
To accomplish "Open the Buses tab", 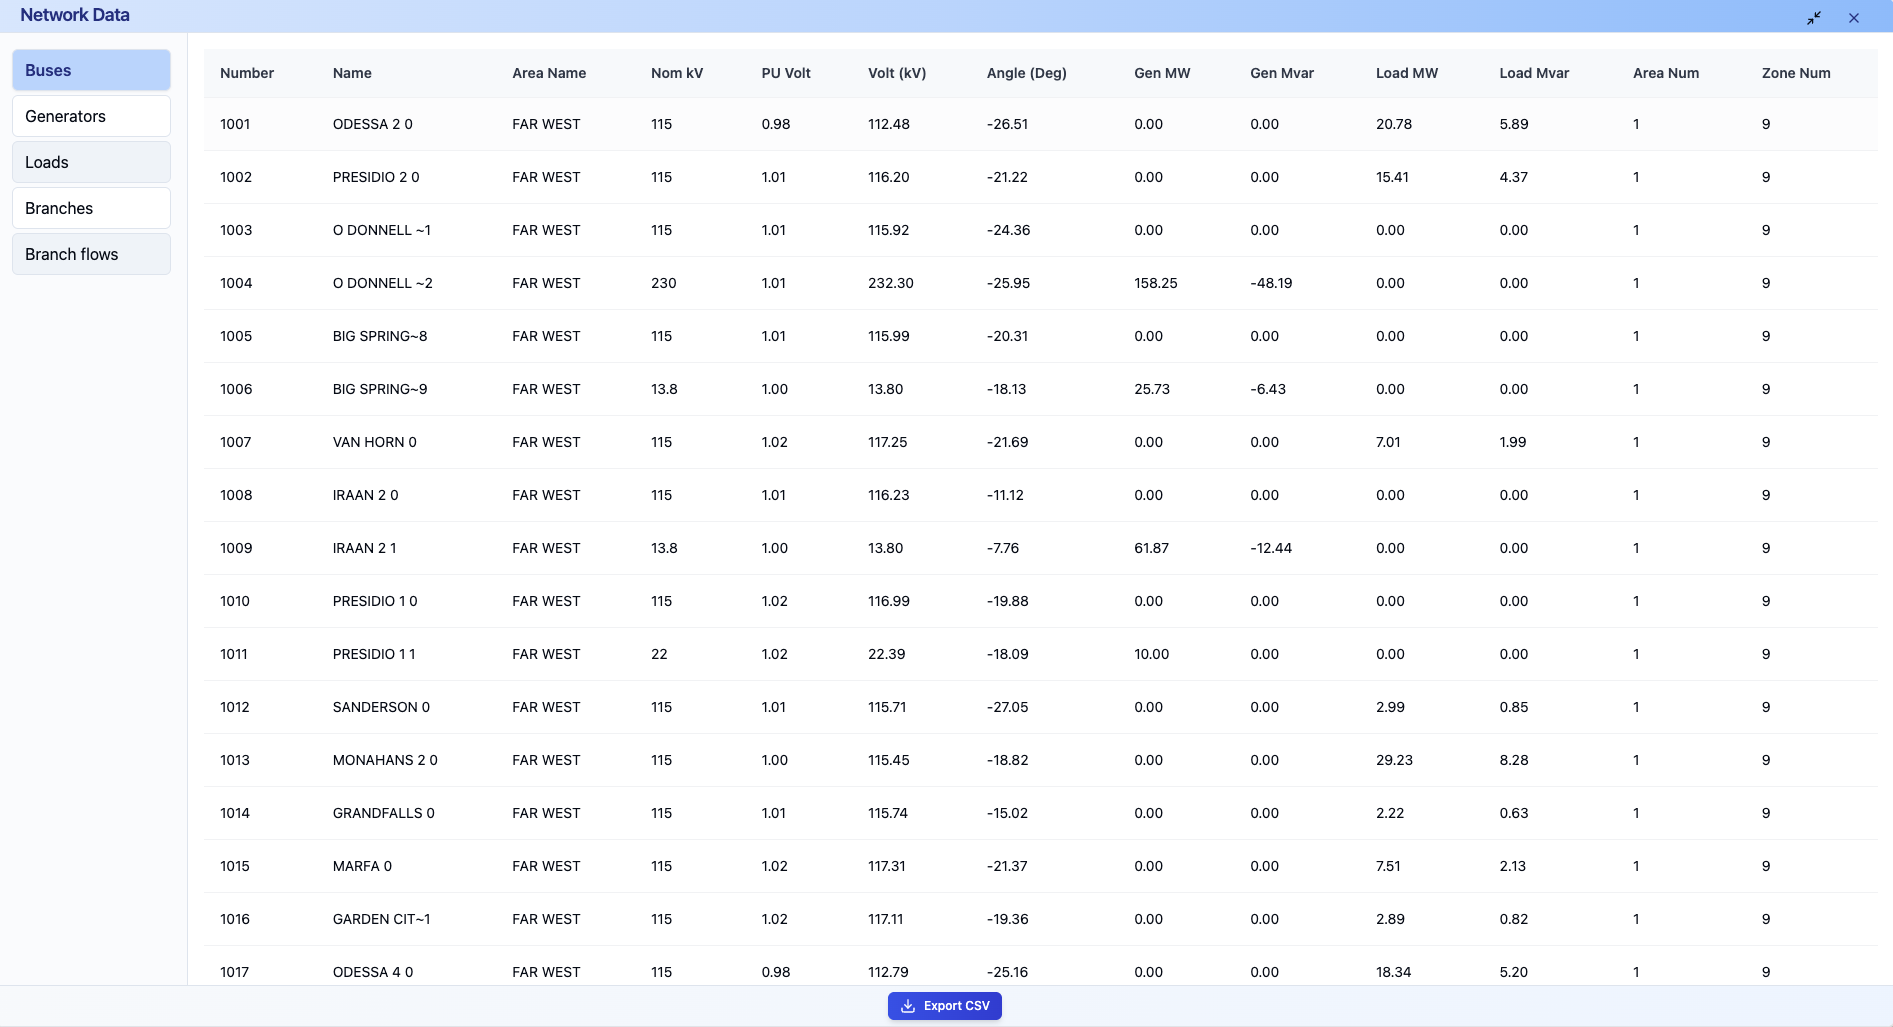I will coord(91,70).
